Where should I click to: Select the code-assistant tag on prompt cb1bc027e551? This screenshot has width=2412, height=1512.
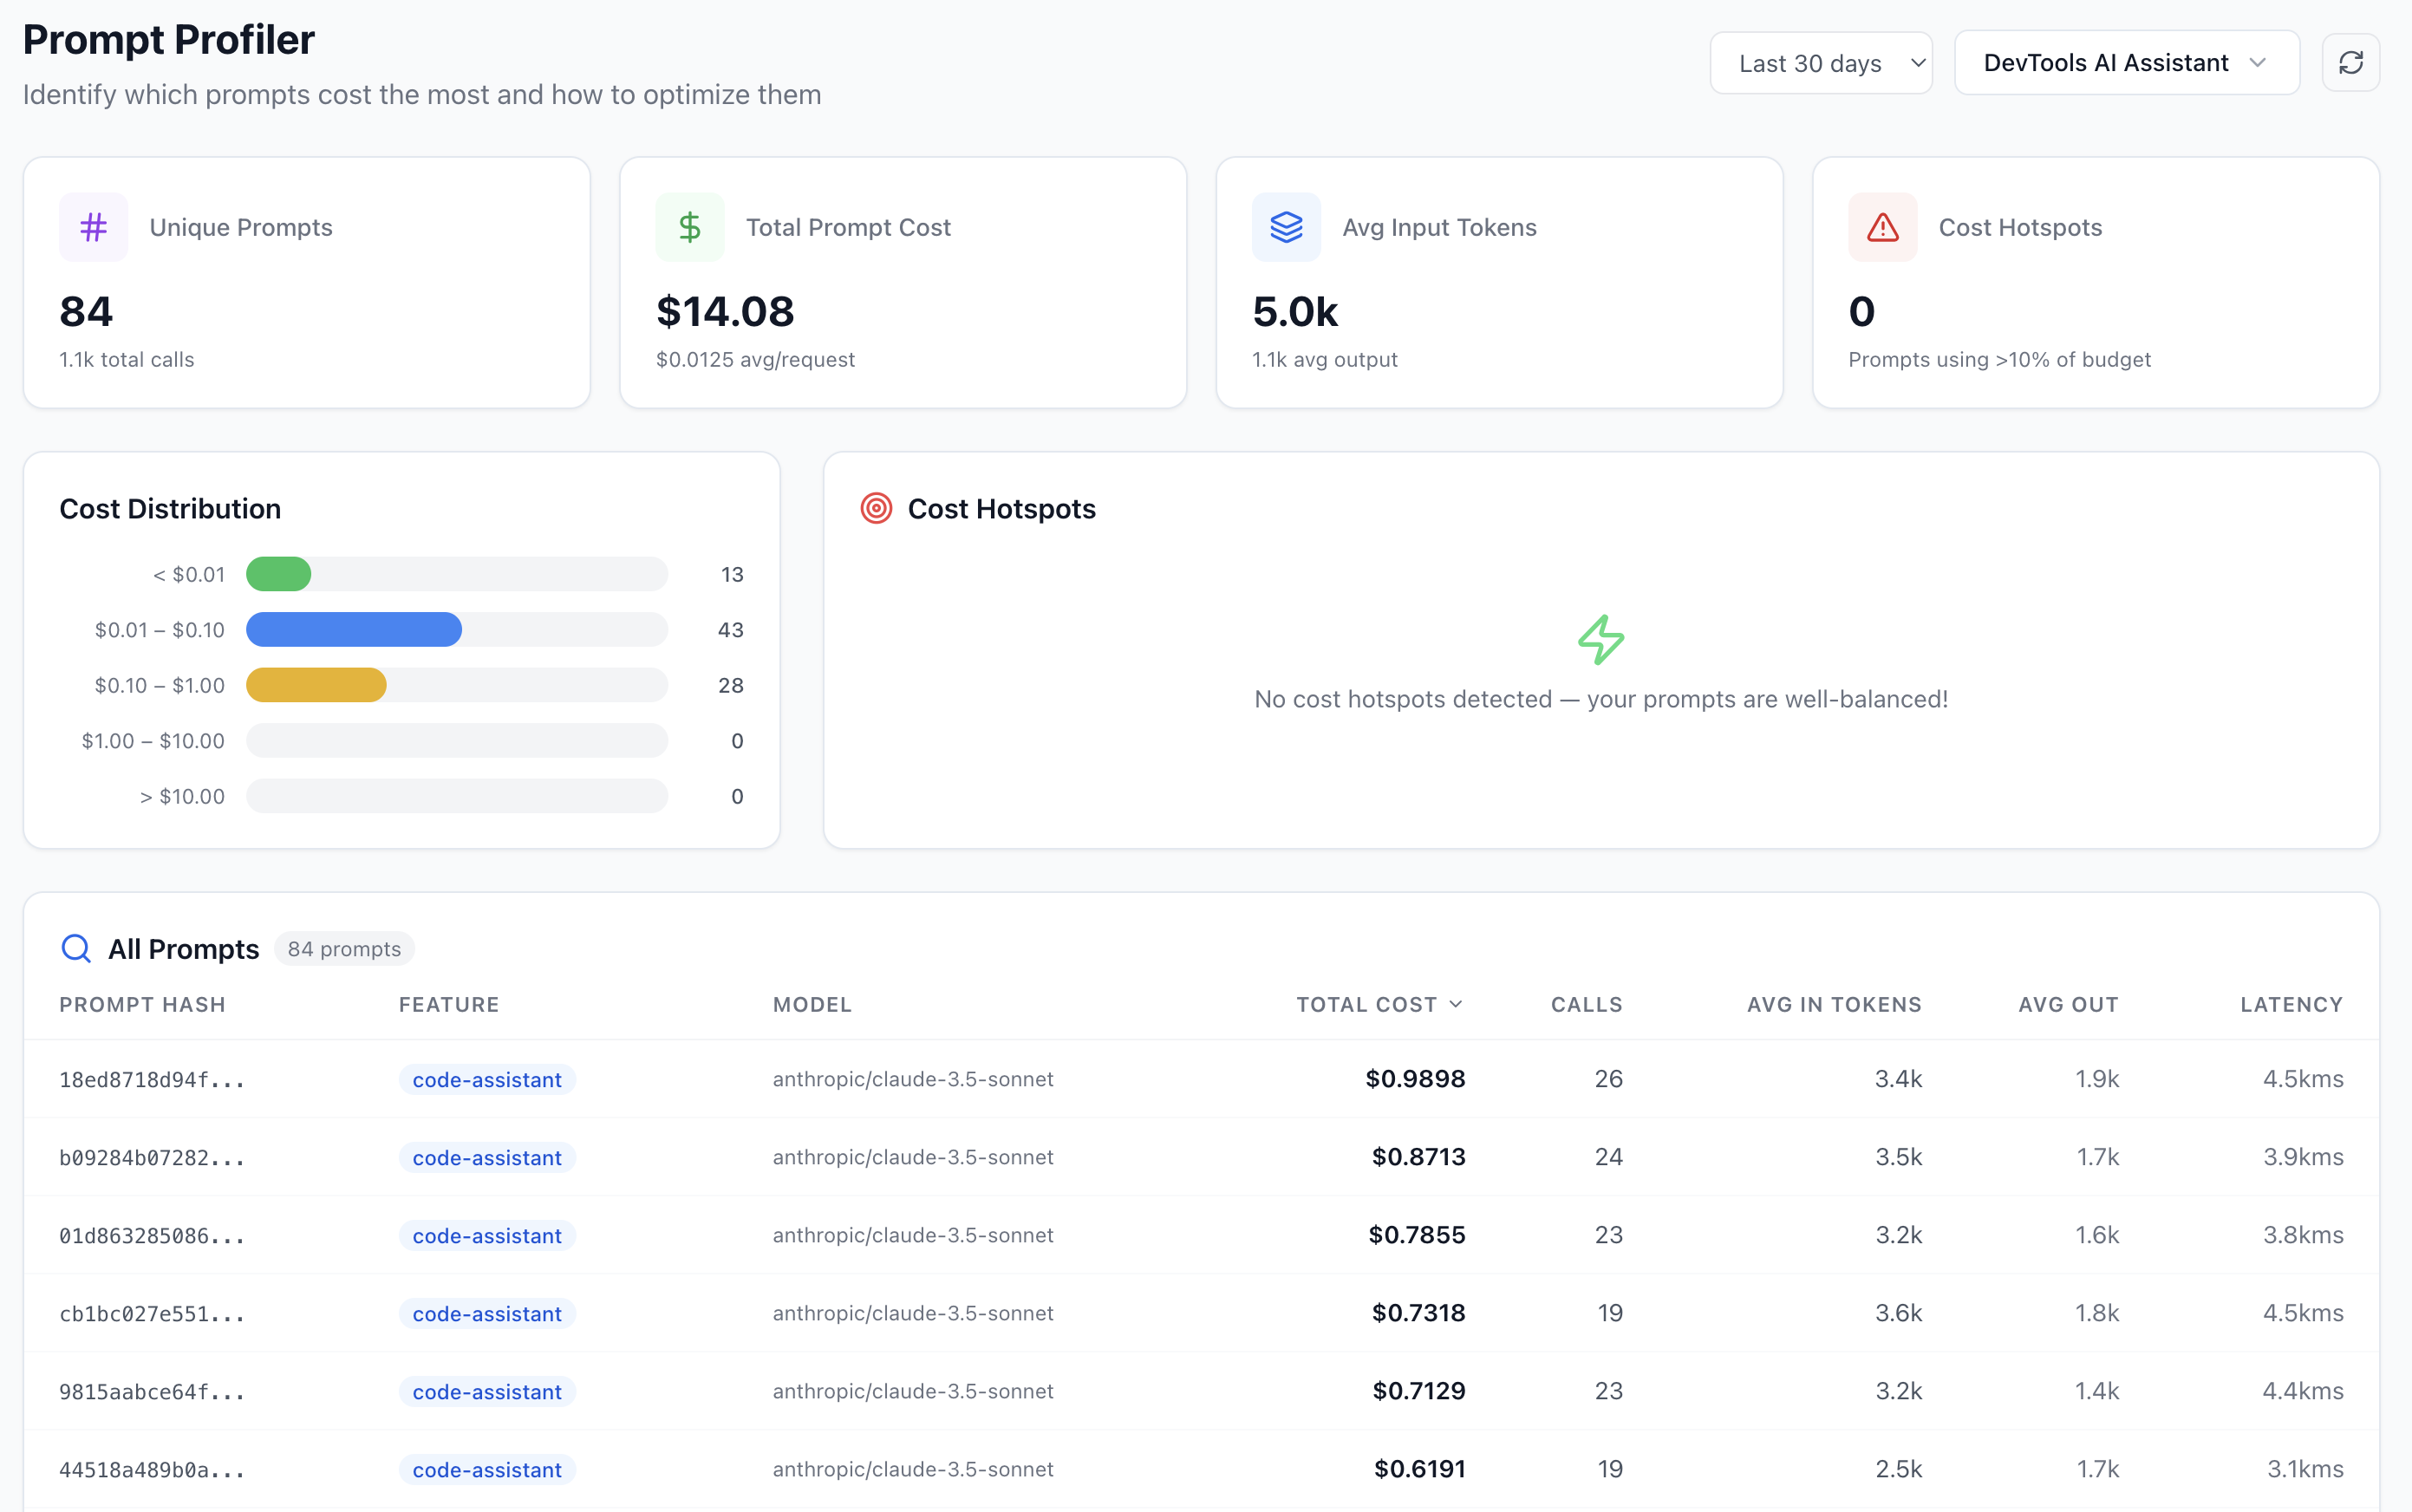tap(487, 1313)
